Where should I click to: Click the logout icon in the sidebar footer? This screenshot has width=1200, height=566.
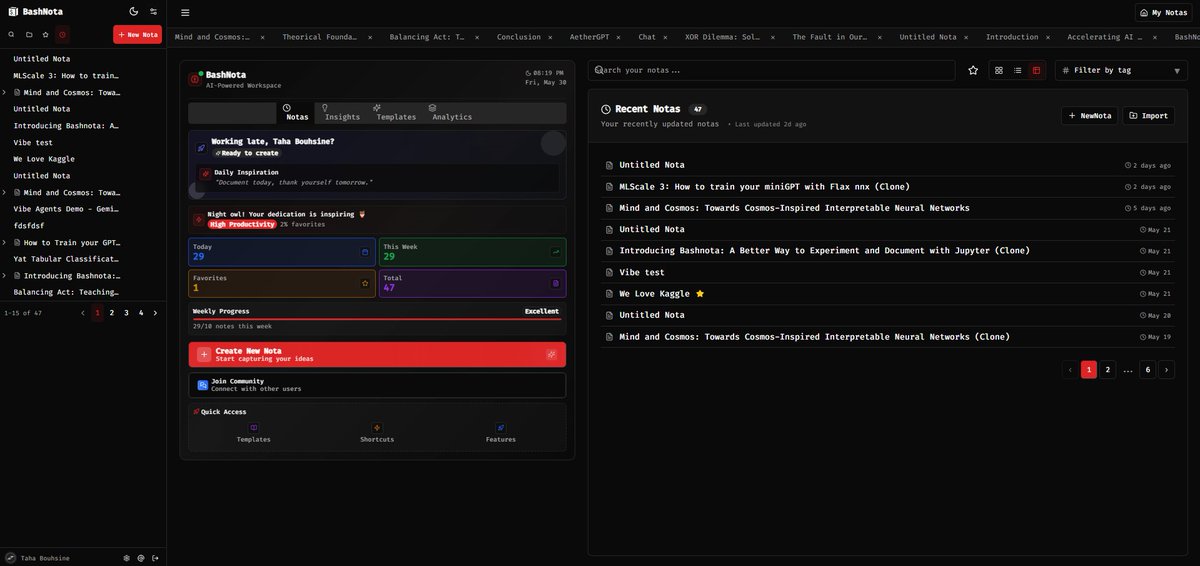(155, 558)
